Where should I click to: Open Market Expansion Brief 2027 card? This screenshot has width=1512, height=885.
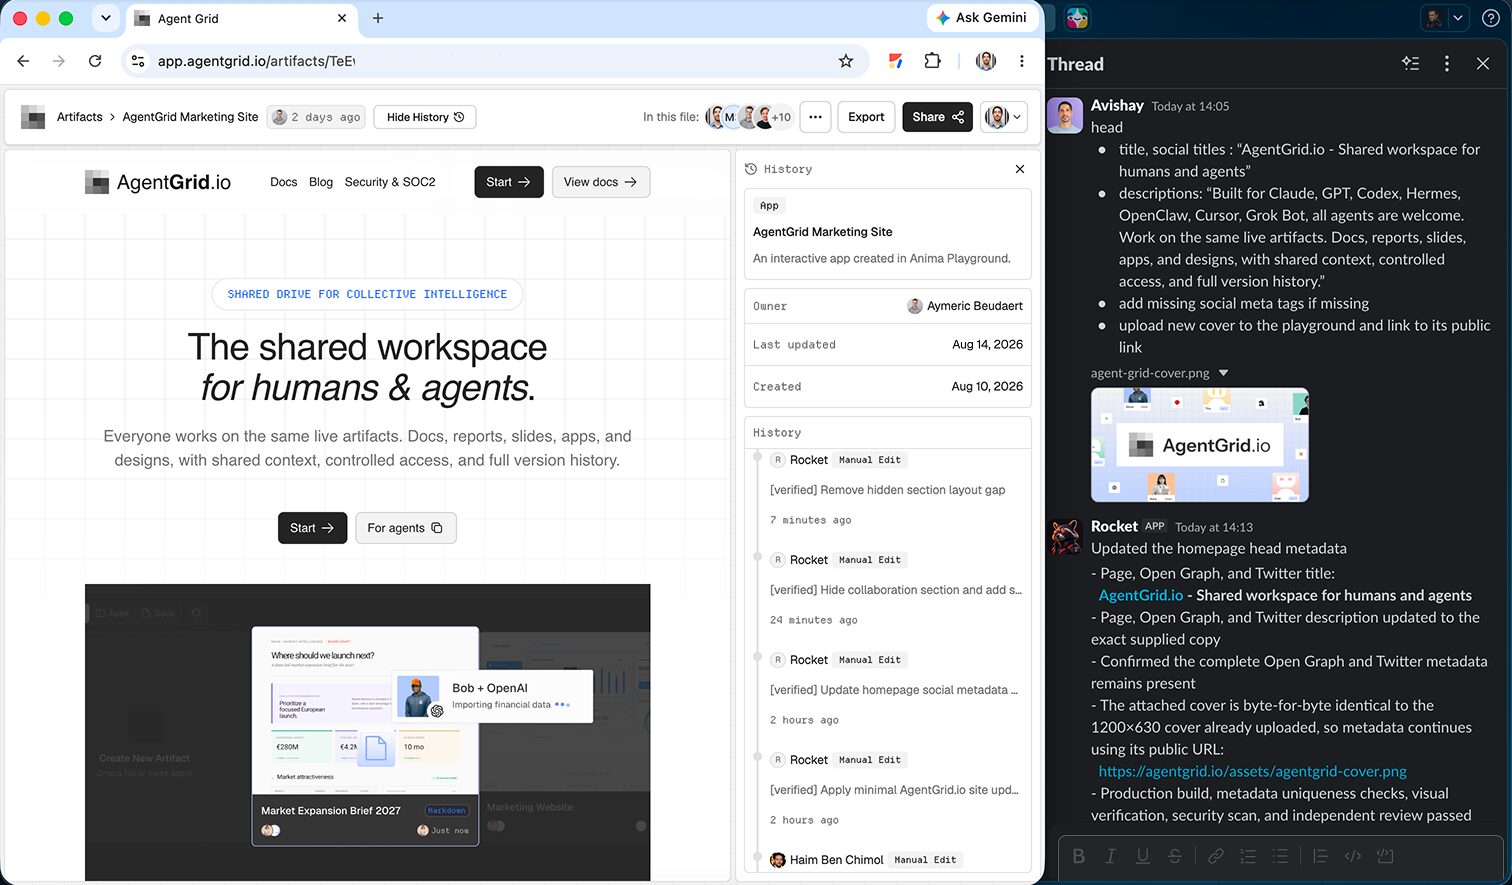(x=365, y=736)
